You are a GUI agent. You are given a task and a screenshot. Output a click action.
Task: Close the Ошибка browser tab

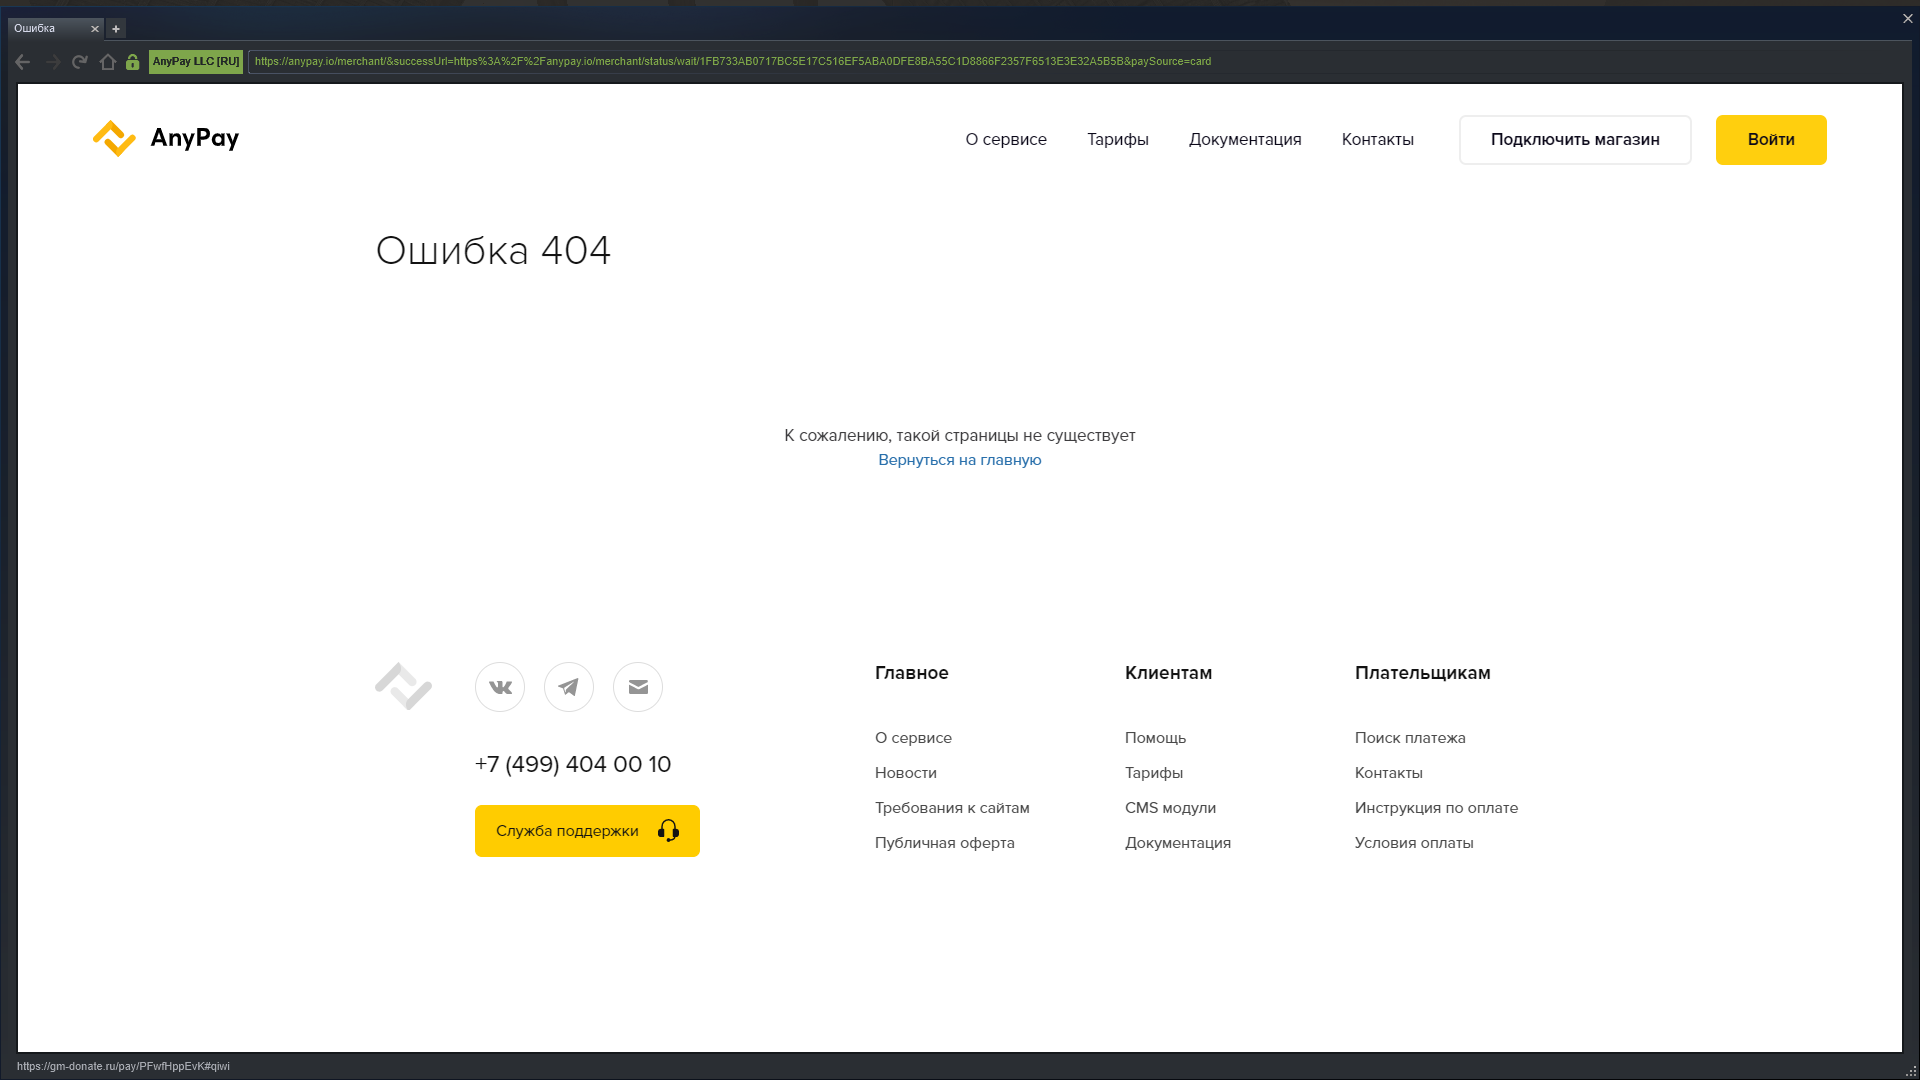[x=95, y=29]
